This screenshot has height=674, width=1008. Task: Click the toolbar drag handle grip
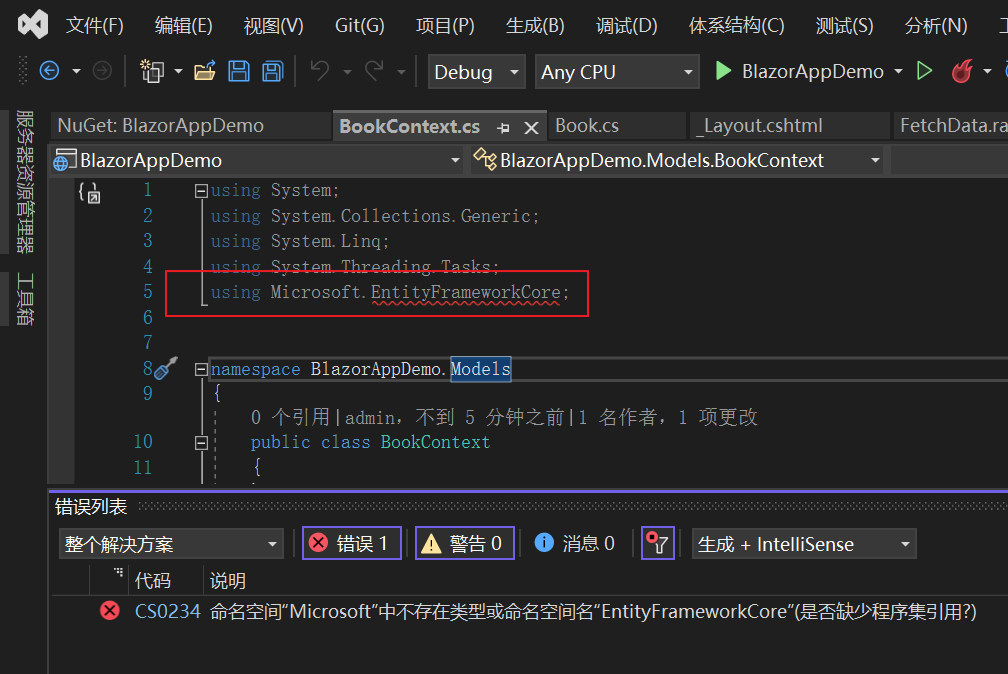click(23, 71)
